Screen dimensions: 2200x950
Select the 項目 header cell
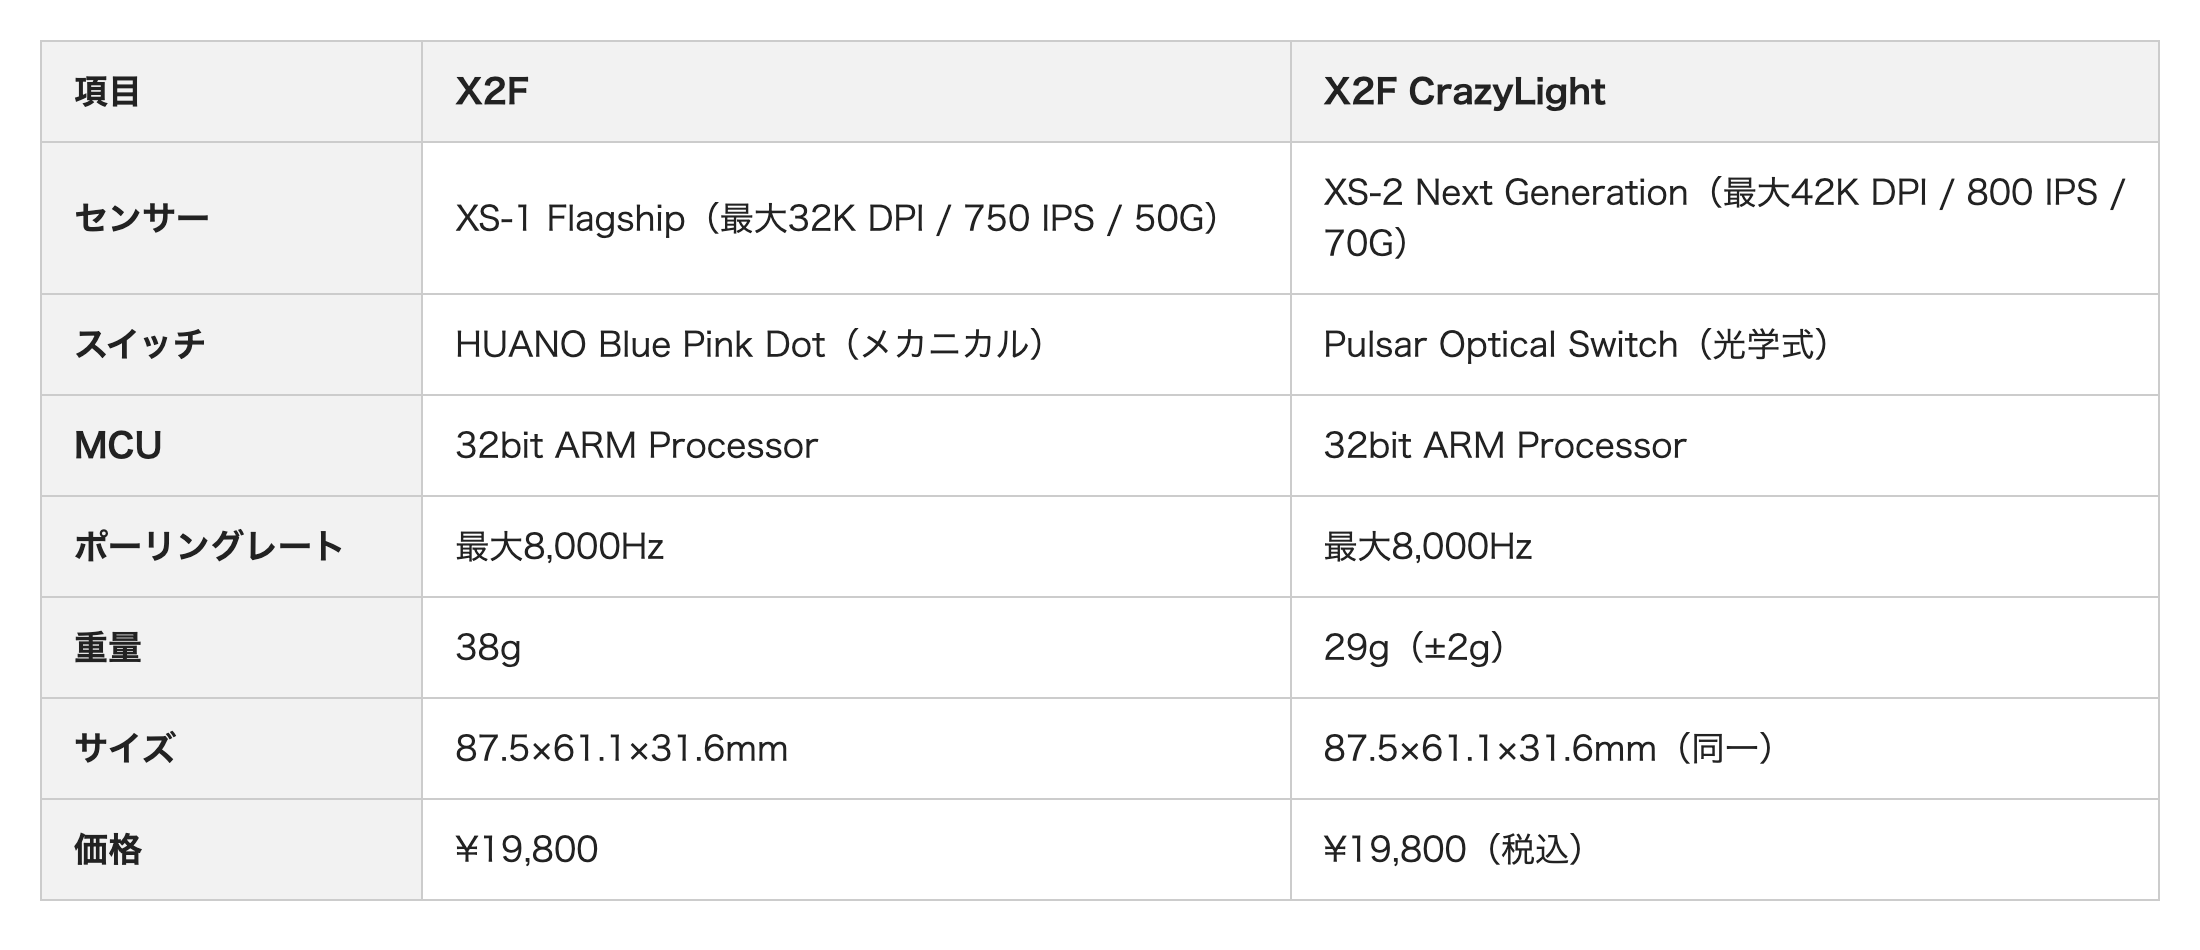click(x=231, y=92)
